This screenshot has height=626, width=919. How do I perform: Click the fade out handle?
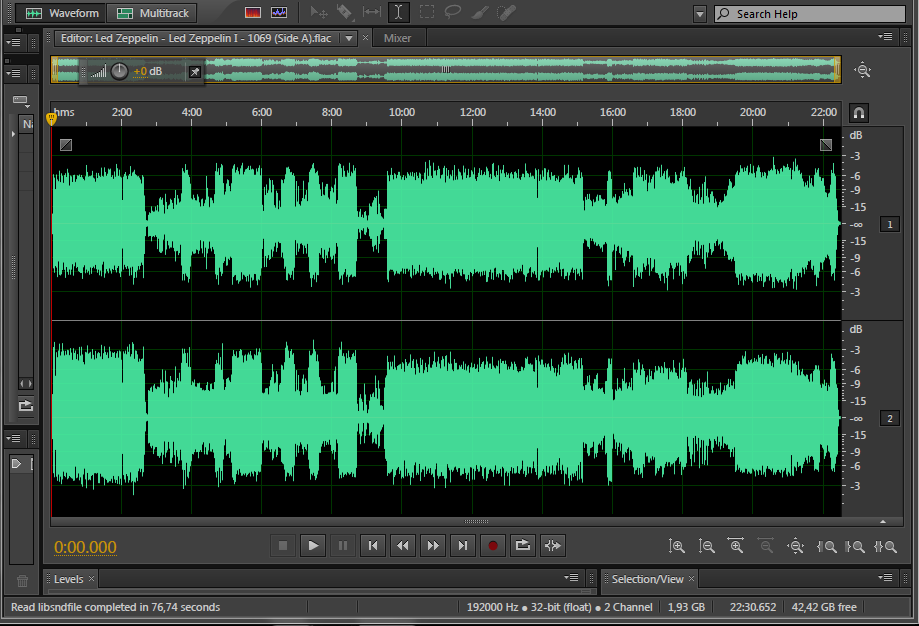826,145
